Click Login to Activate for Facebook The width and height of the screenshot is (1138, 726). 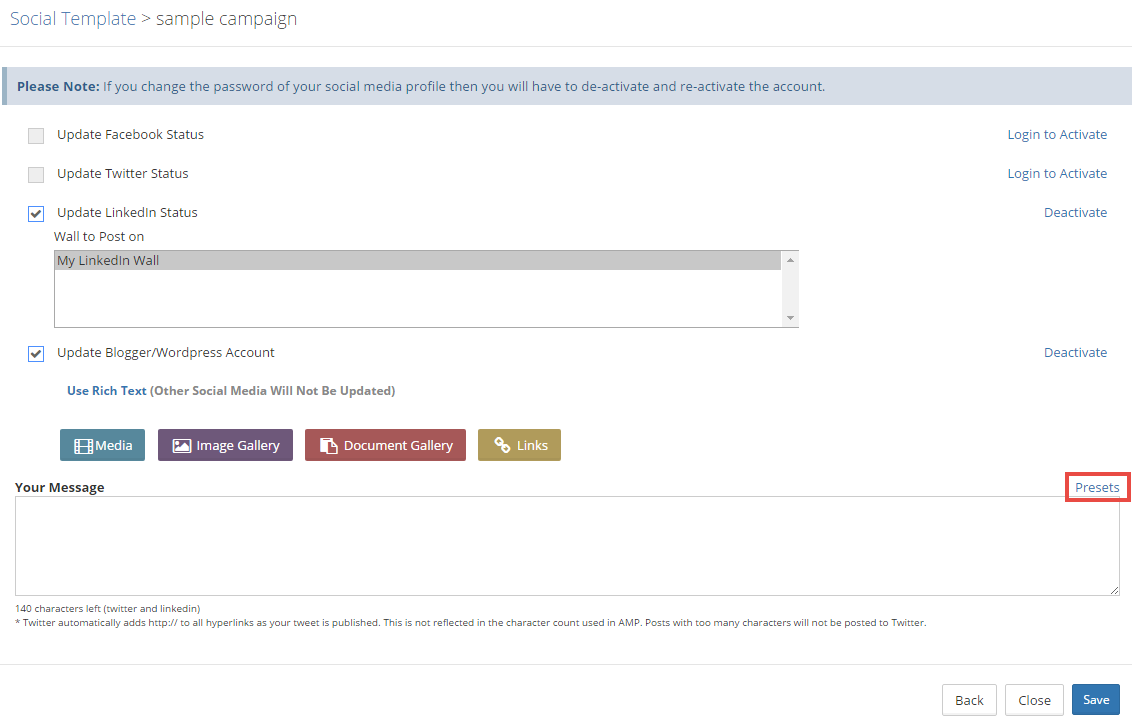pyautogui.click(x=1057, y=135)
